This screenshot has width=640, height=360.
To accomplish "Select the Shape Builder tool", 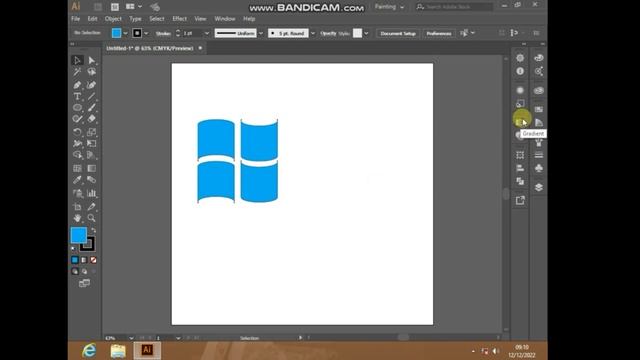I will point(77,155).
